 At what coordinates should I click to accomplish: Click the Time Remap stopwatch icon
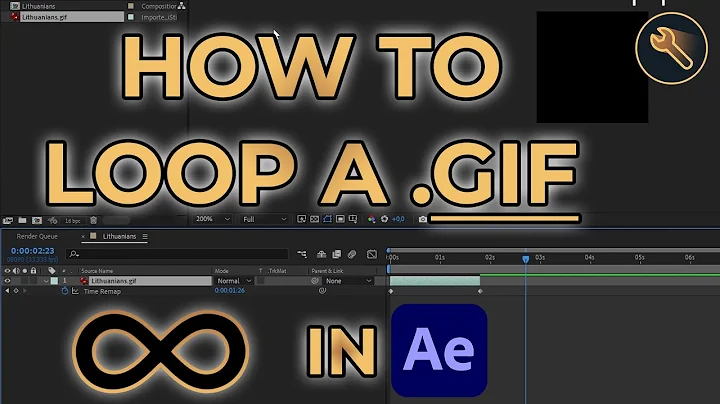(65, 291)
